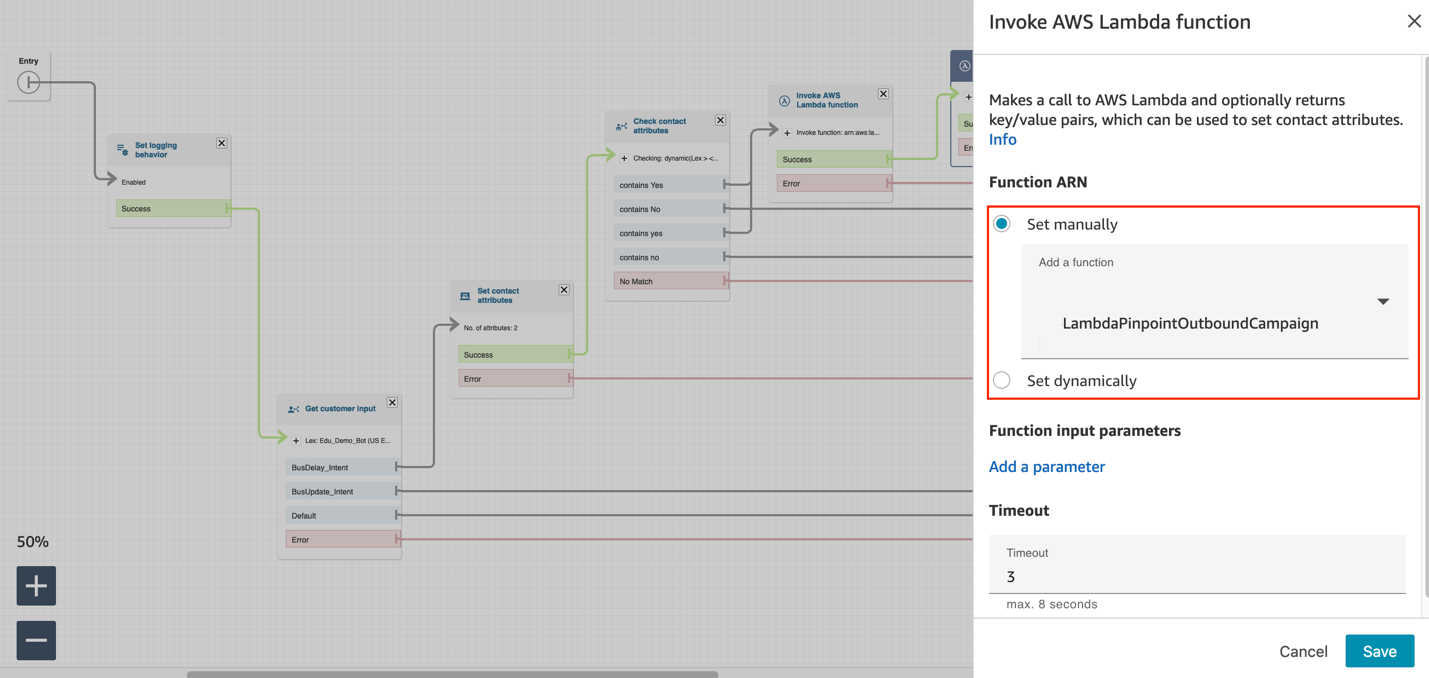The image size is (1429, 678).
Task: Remove the Invoke AWS Lambda function block
Action: point(883,94)
